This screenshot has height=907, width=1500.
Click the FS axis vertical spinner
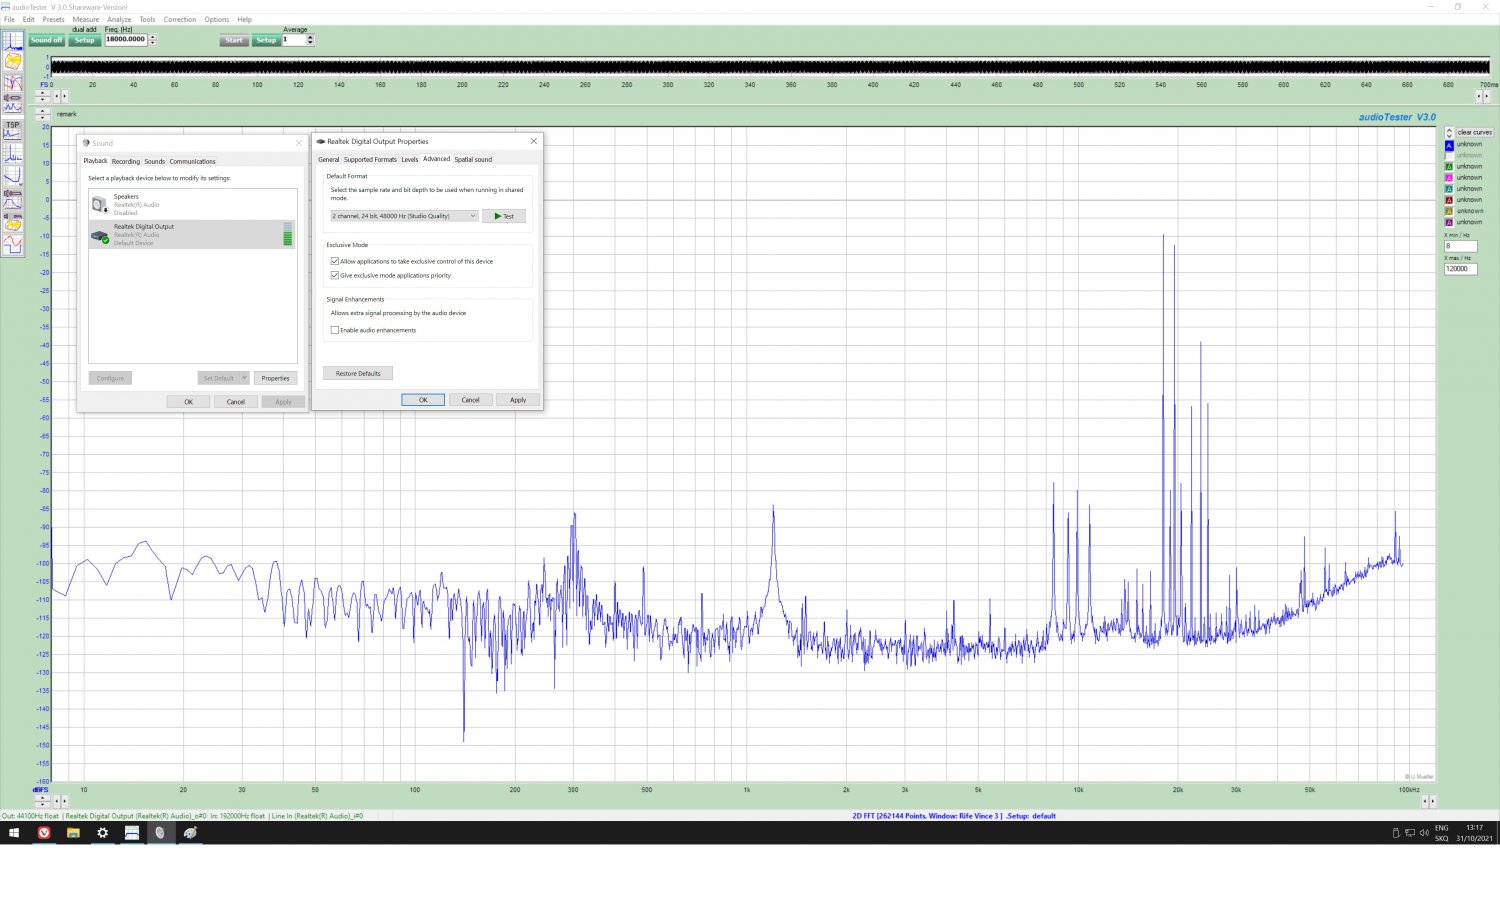pyautogui.click(x=42, y=96)
